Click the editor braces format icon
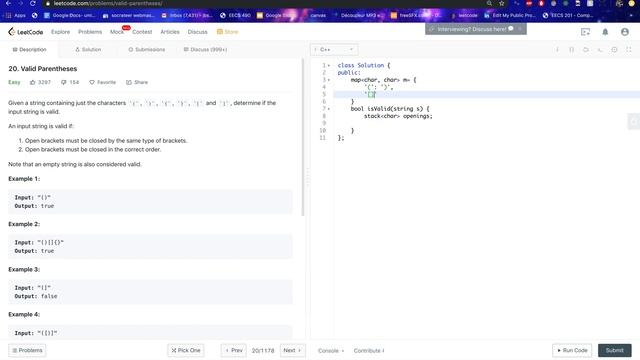This screenshot has height=360, width=640. coord(571,49)
